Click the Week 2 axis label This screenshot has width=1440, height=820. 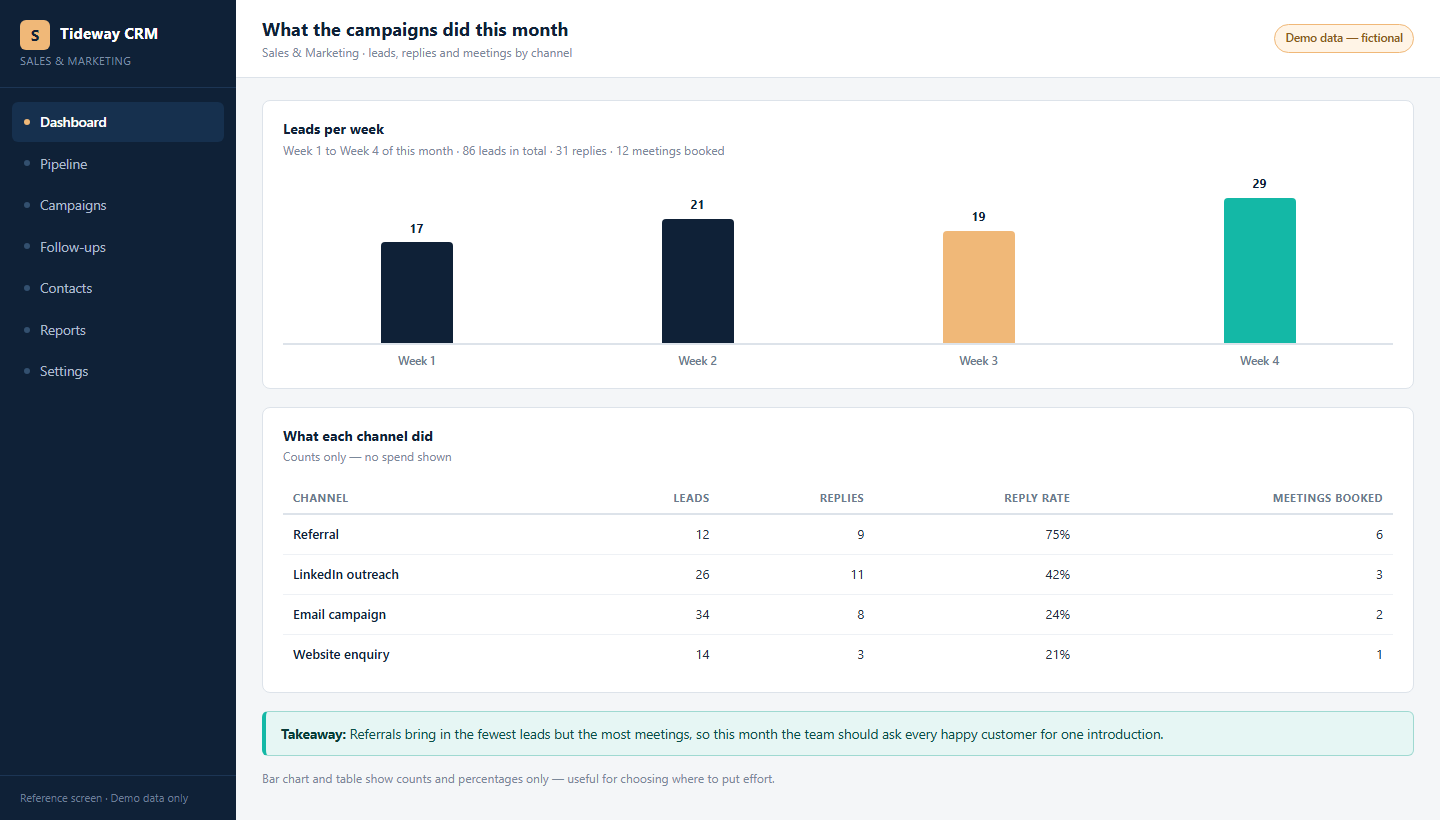click(x=698, y=361)
